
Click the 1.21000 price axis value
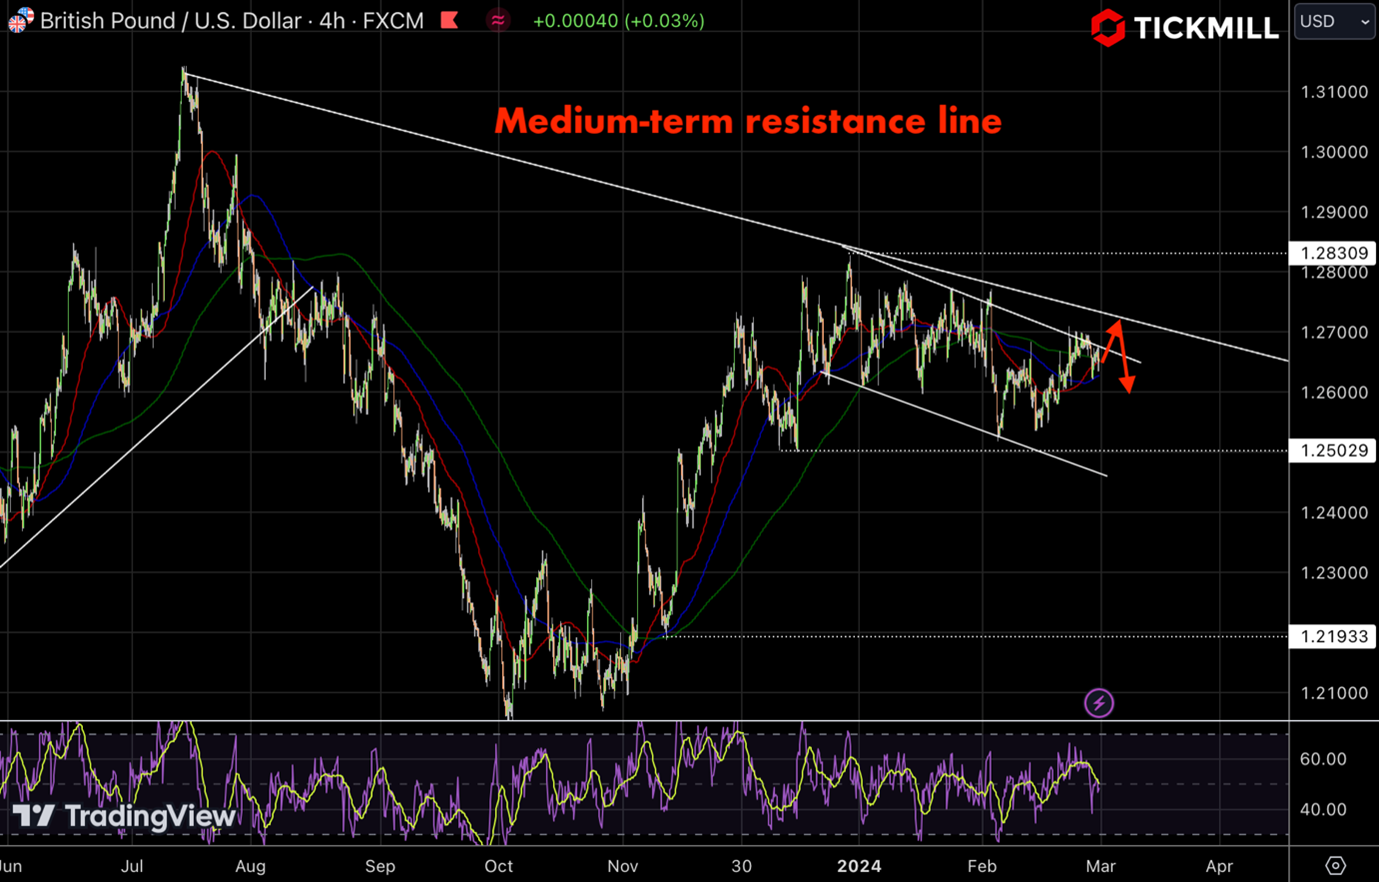[x=1334, y=693]
